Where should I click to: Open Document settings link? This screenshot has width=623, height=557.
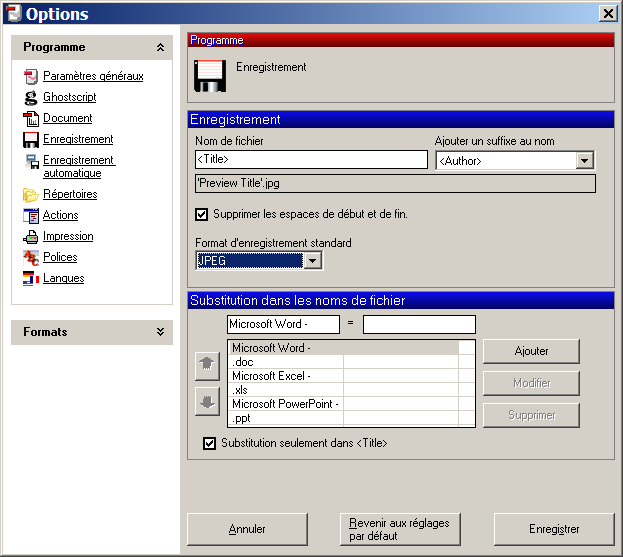68,118
